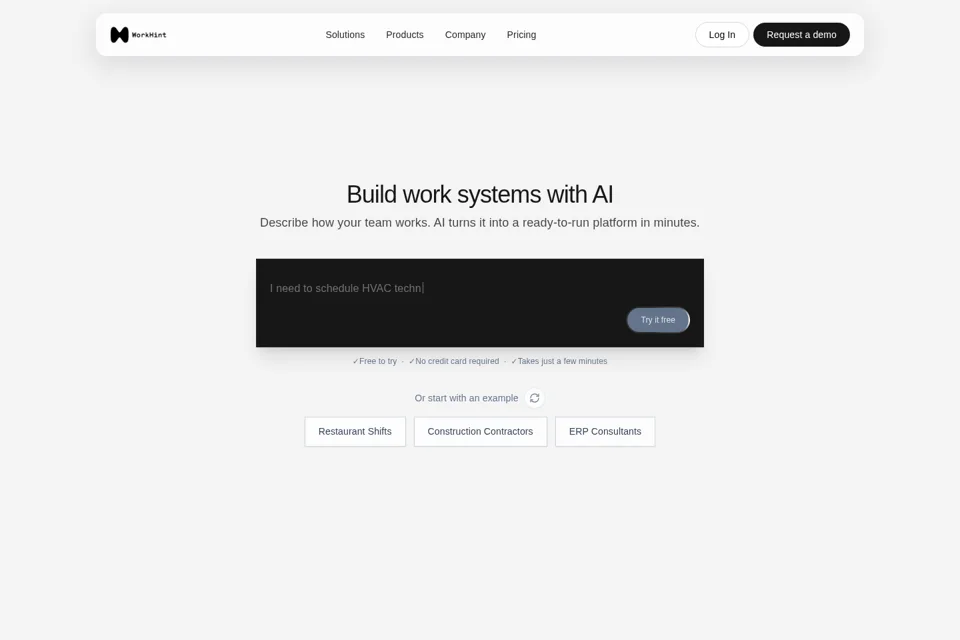Select the ERP Consultants example
The image size is (960, 640).
click(x=605, y=432)
